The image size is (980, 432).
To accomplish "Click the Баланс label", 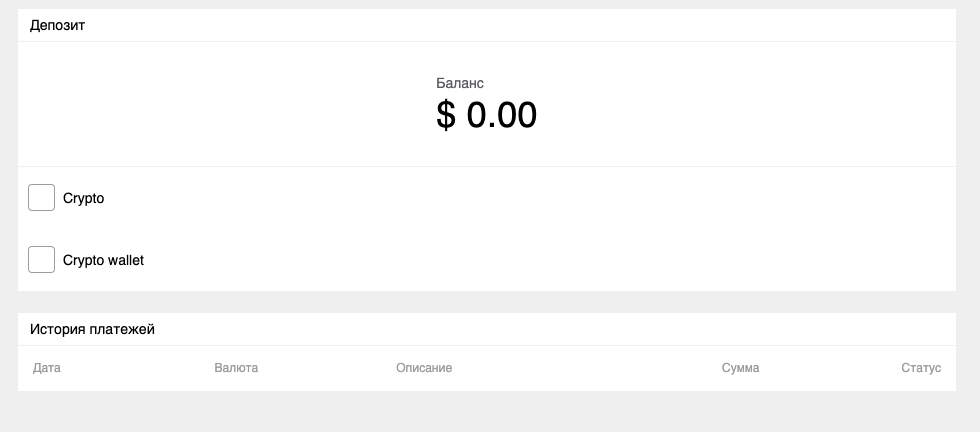I will [x=460, y=84].
